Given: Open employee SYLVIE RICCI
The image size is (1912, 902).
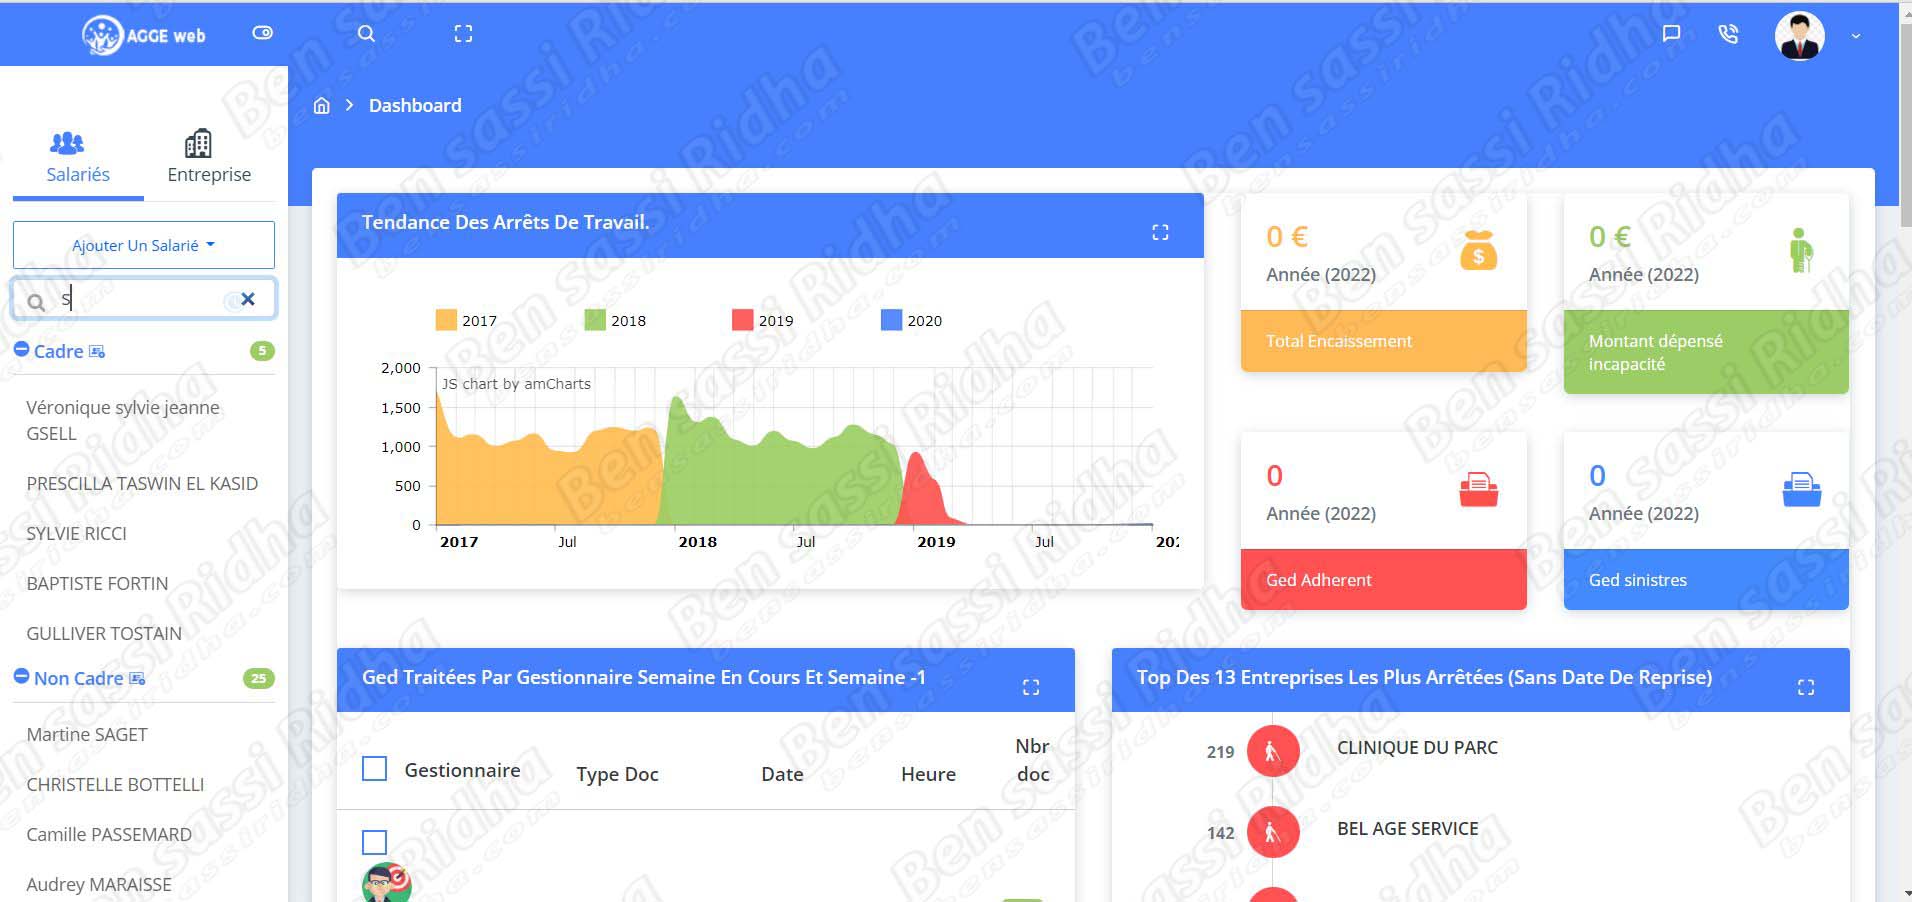Looking at the screenshot, I should (76, 533).
